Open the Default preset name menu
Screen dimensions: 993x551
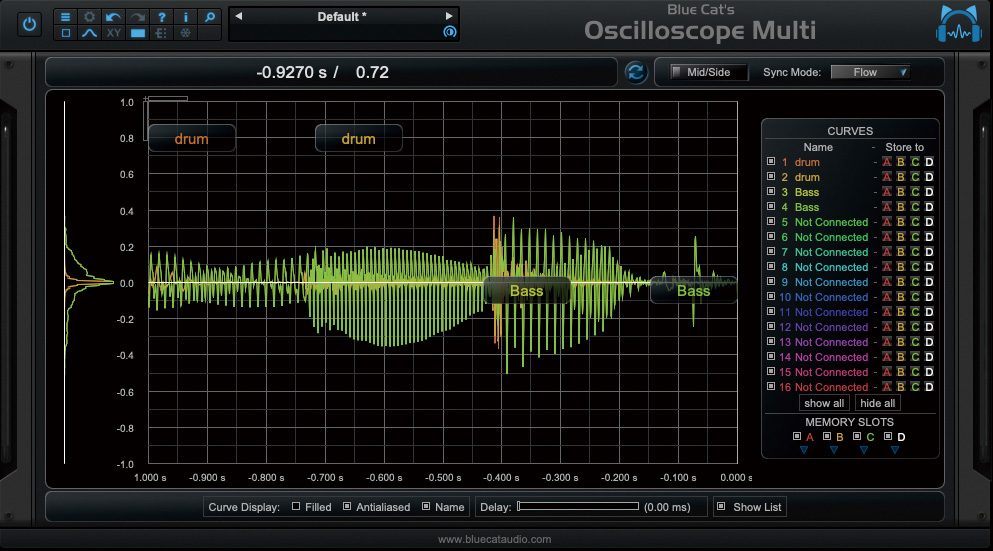(x=342, y=17)
